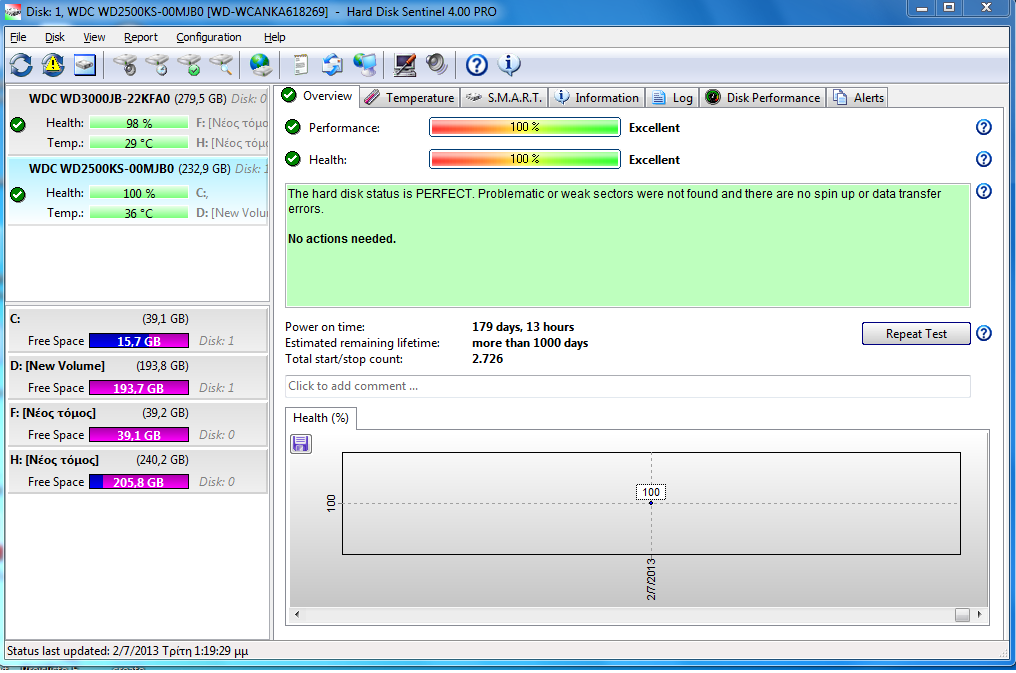Click the help icon beside Health row
Image resolution: width=1016 pixels, height=673 pixels.
[x=984, y=159]
